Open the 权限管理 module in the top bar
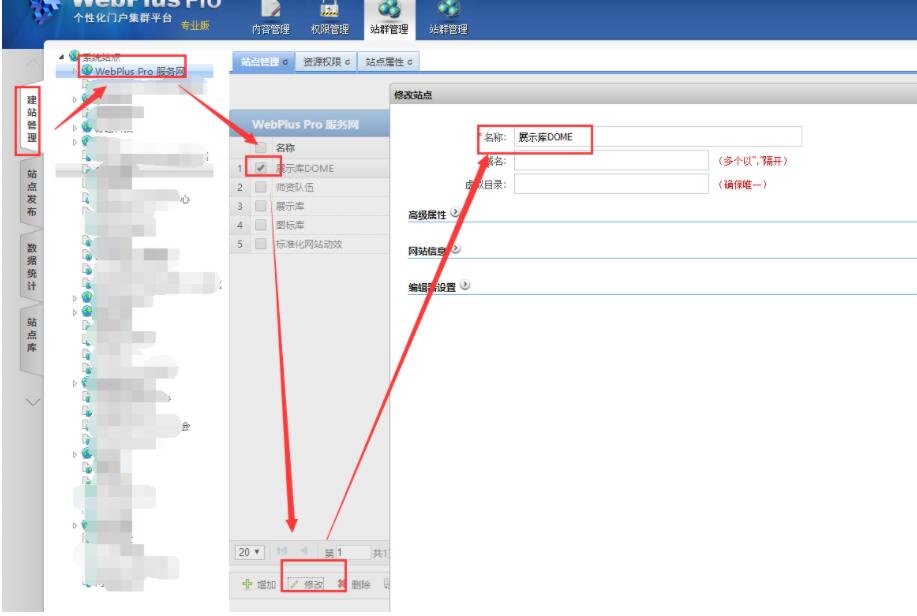 pyautogui.click(x=330, y=20)
